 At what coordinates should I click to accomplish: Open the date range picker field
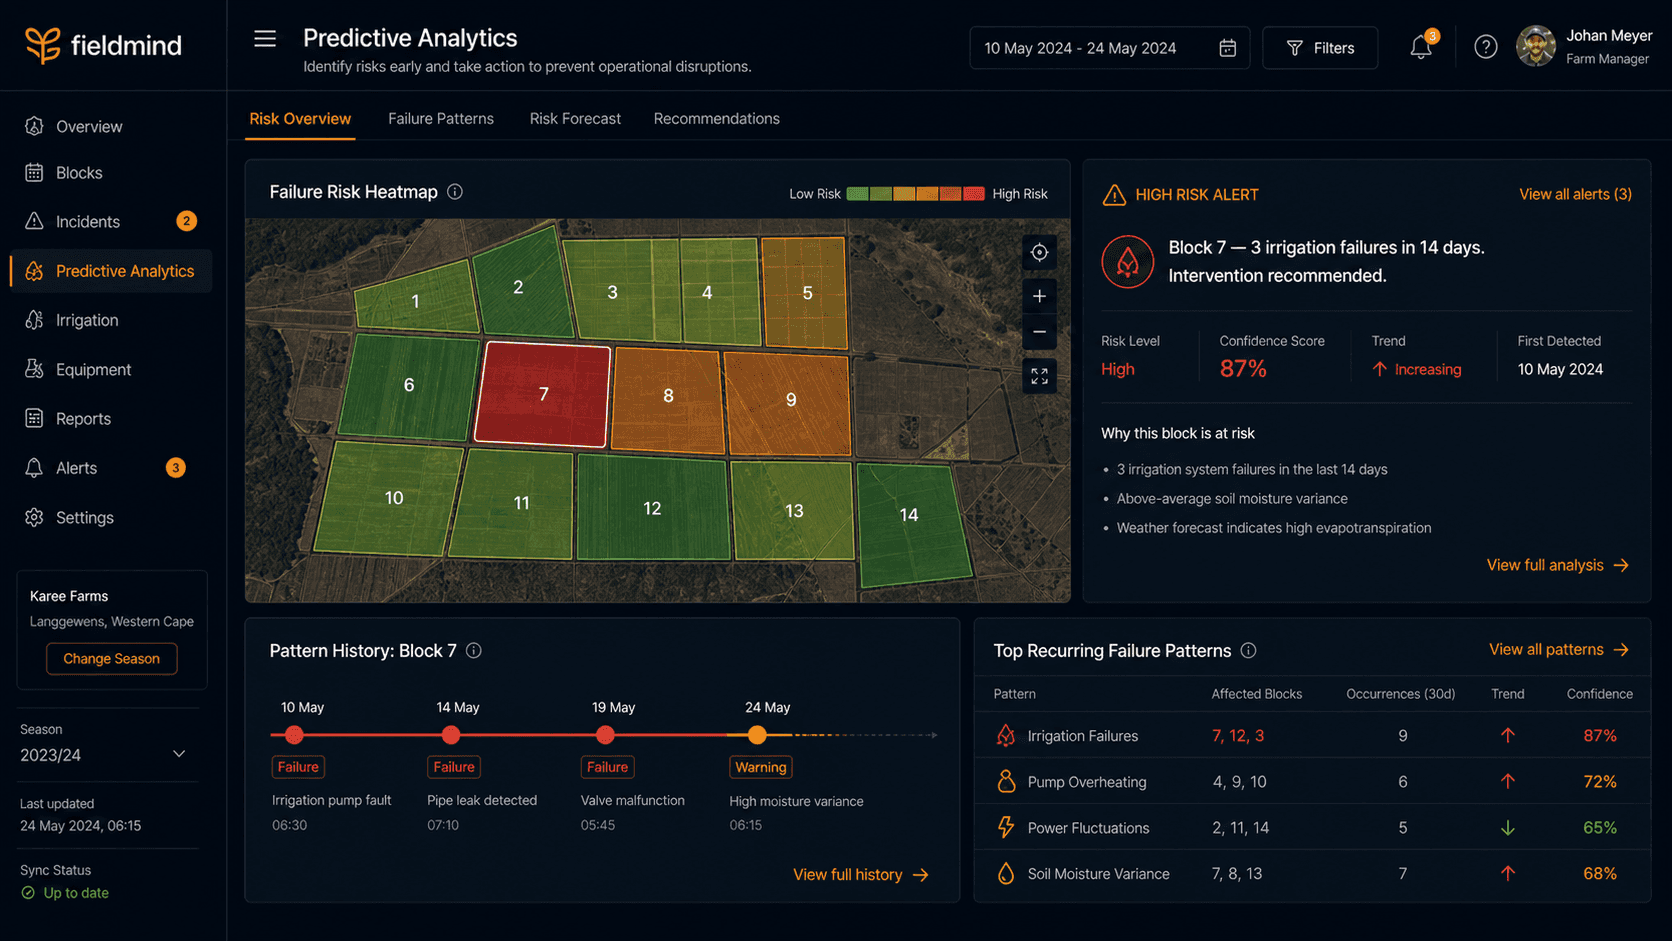(x=1109, y=48)
